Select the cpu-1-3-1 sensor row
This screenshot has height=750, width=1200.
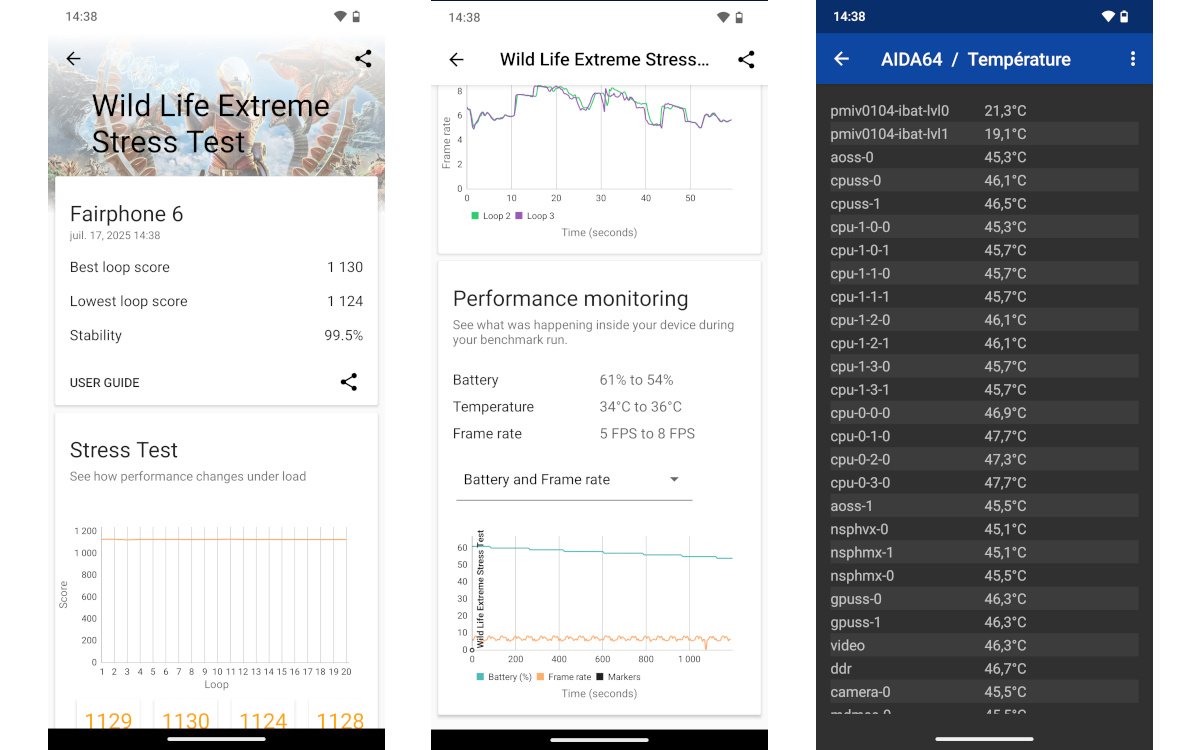(x=984, y=390)
